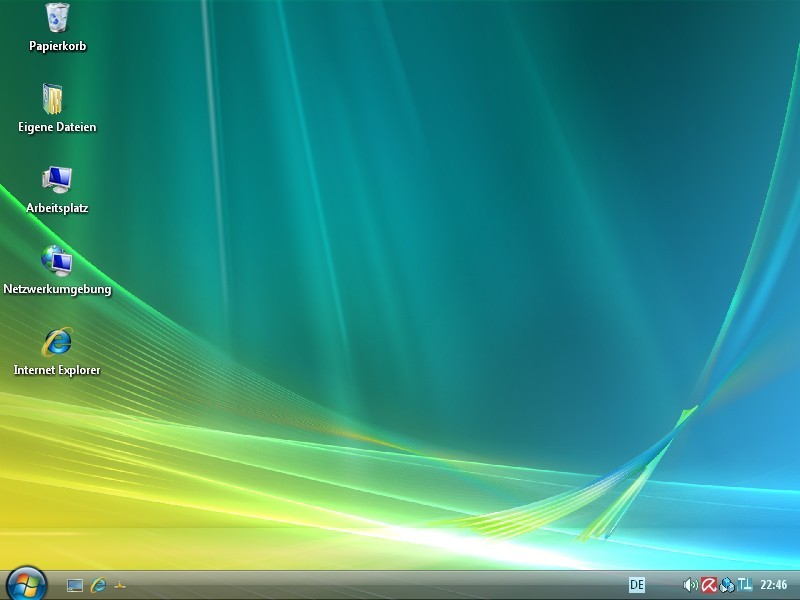The image size is (800, 600).
Task: Click the Papierkorb text label
Action: [x=57, y=46]
